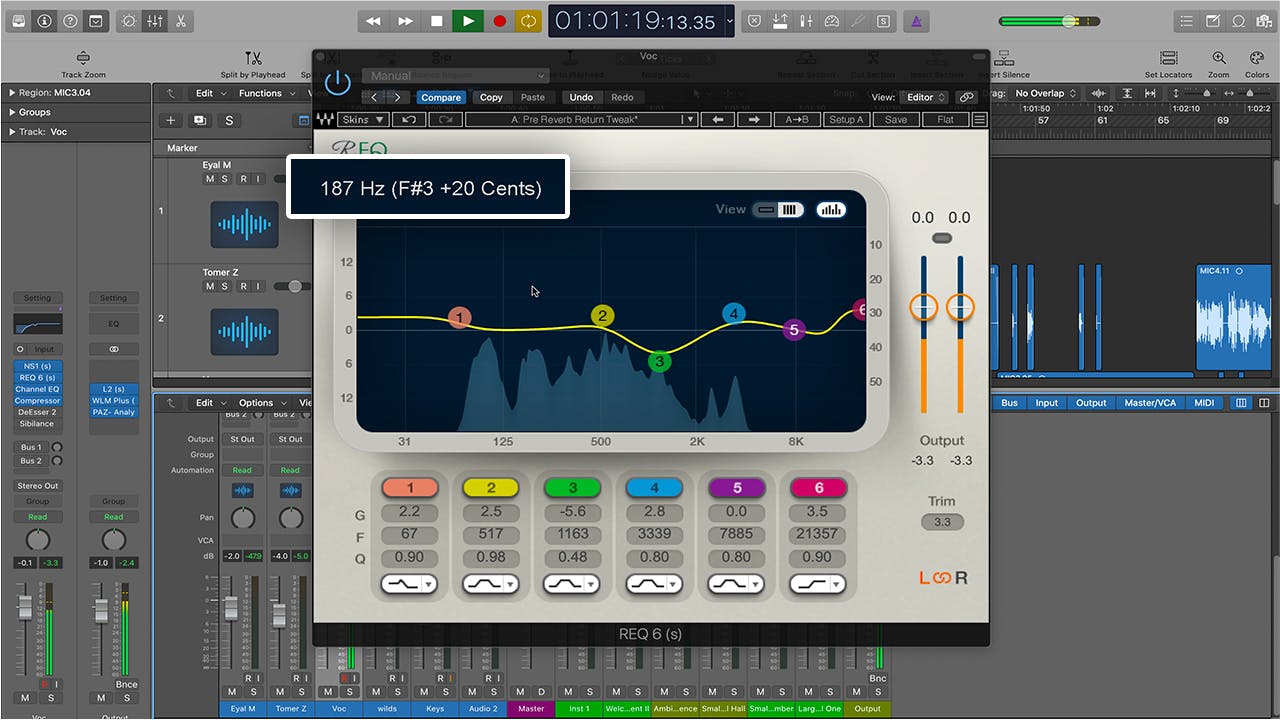Toggle the REQ plugin power button
The height and width of the screenshot is (720, 1280).
(x=337, y=83)
